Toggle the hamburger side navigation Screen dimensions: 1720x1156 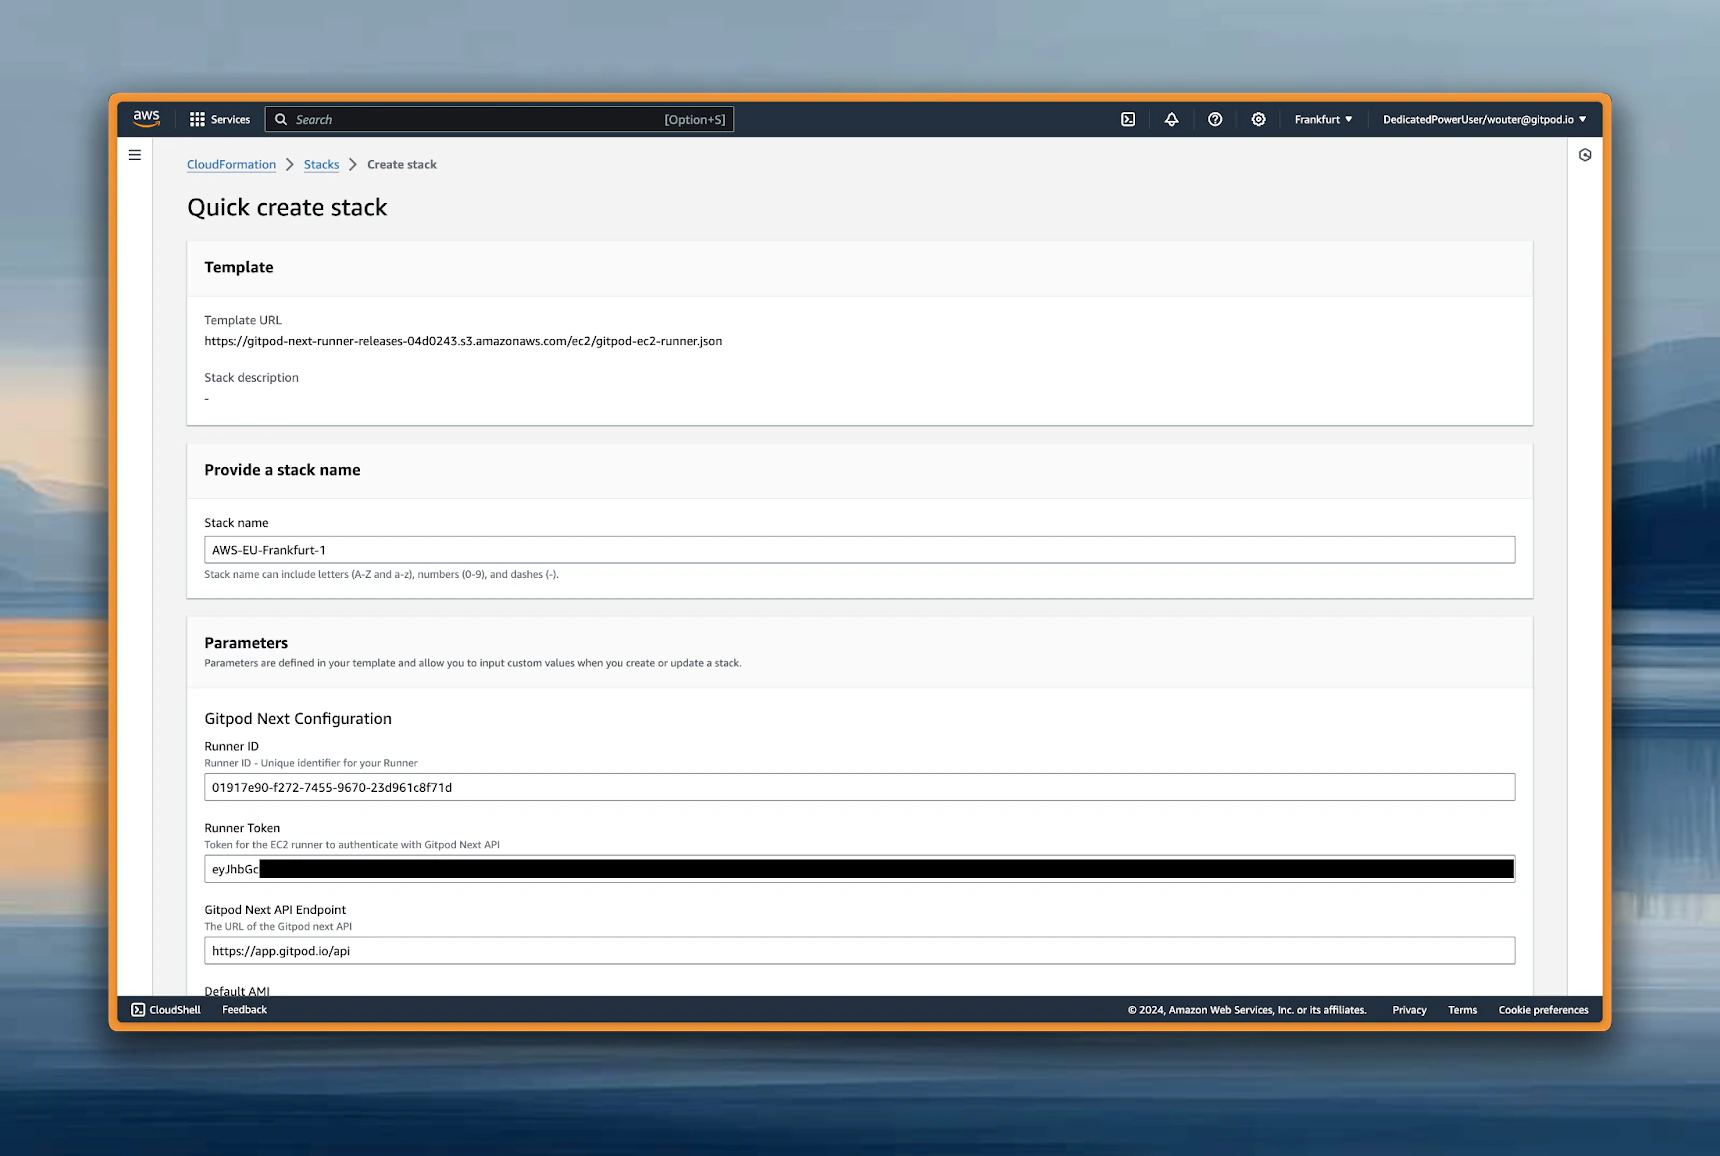(x=135, y=155)
